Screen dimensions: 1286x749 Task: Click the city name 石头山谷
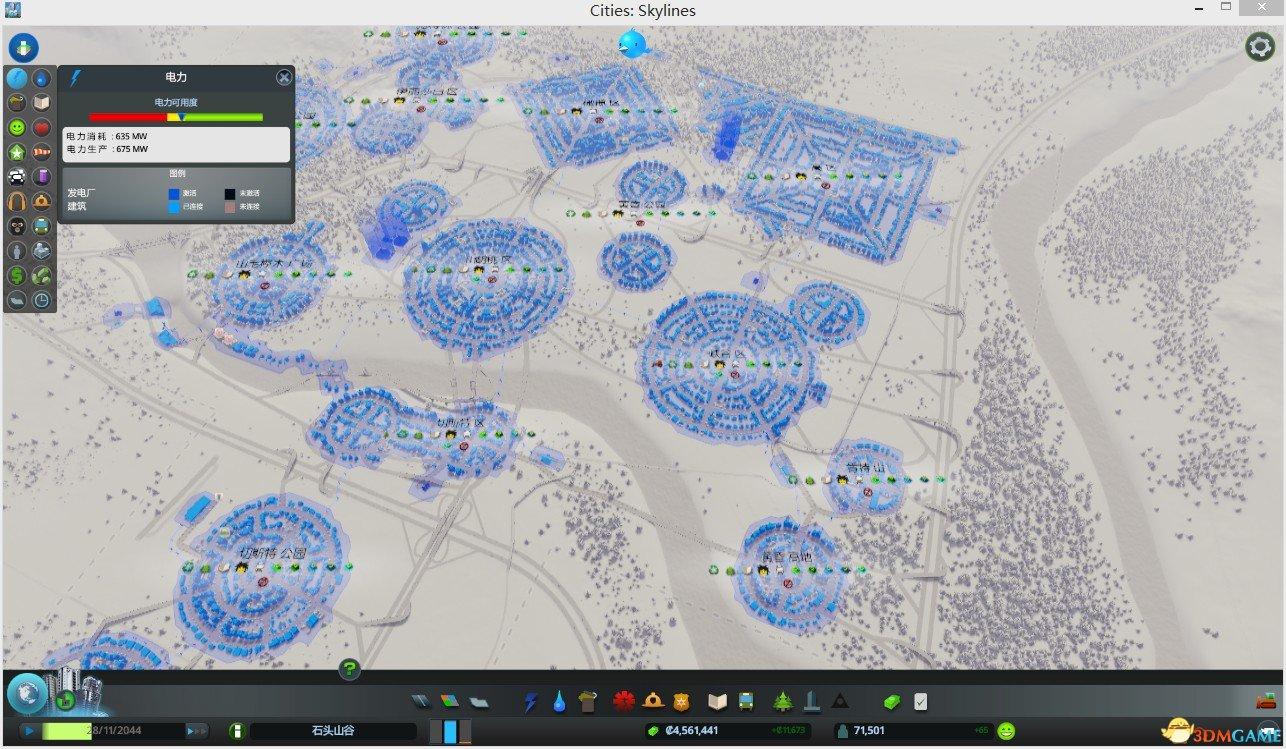(333, 731)
